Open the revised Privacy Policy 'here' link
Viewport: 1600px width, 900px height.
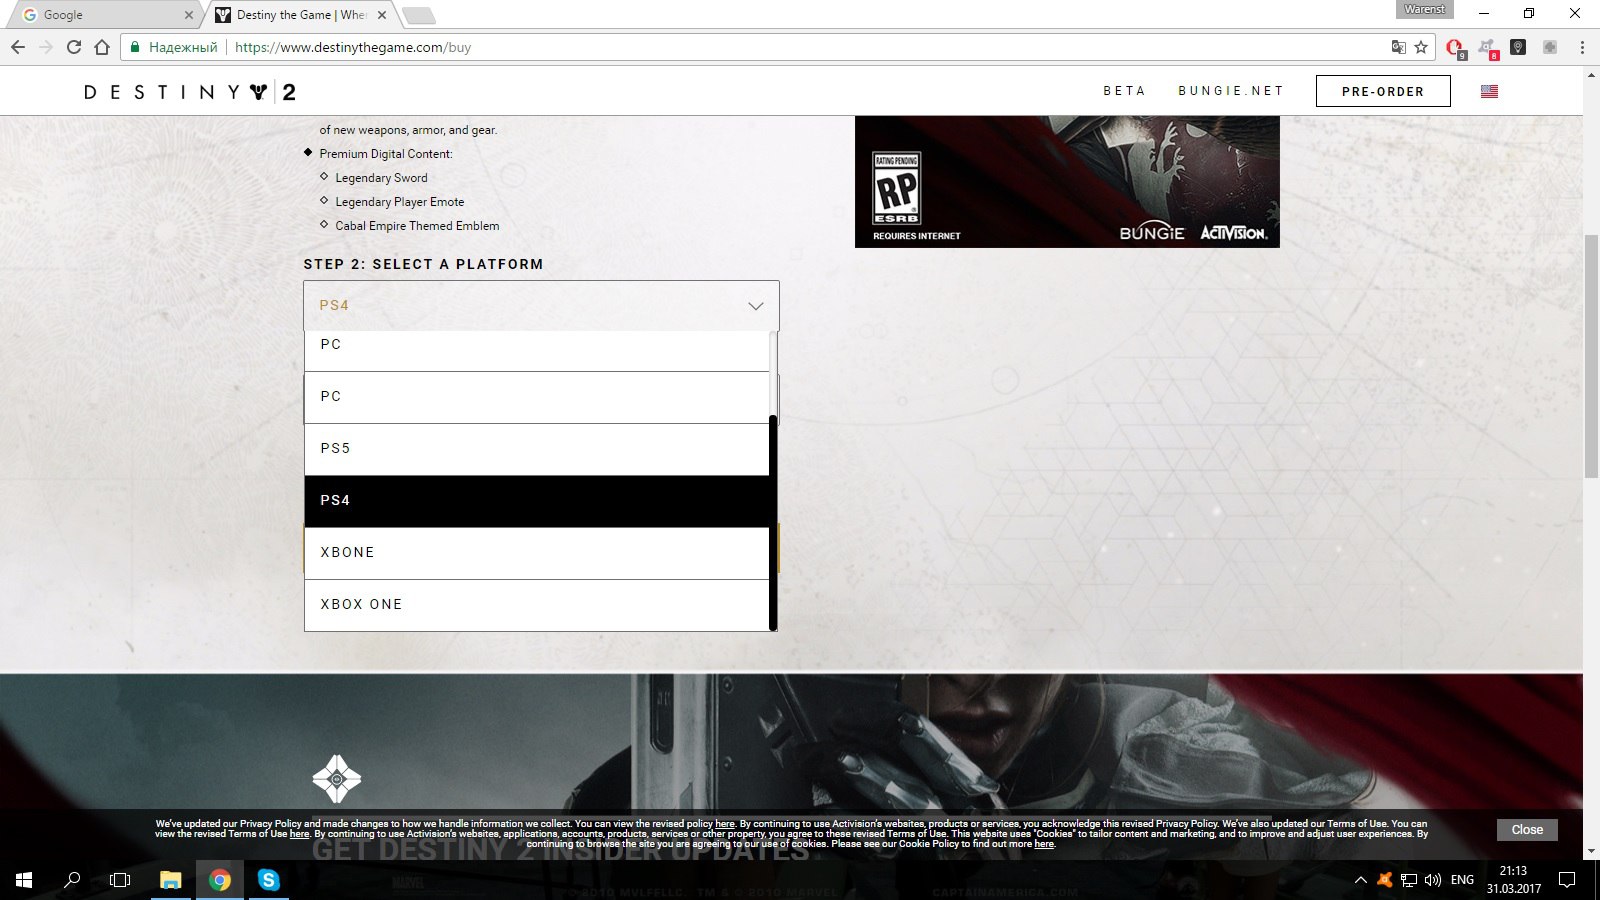click(725, 824)
